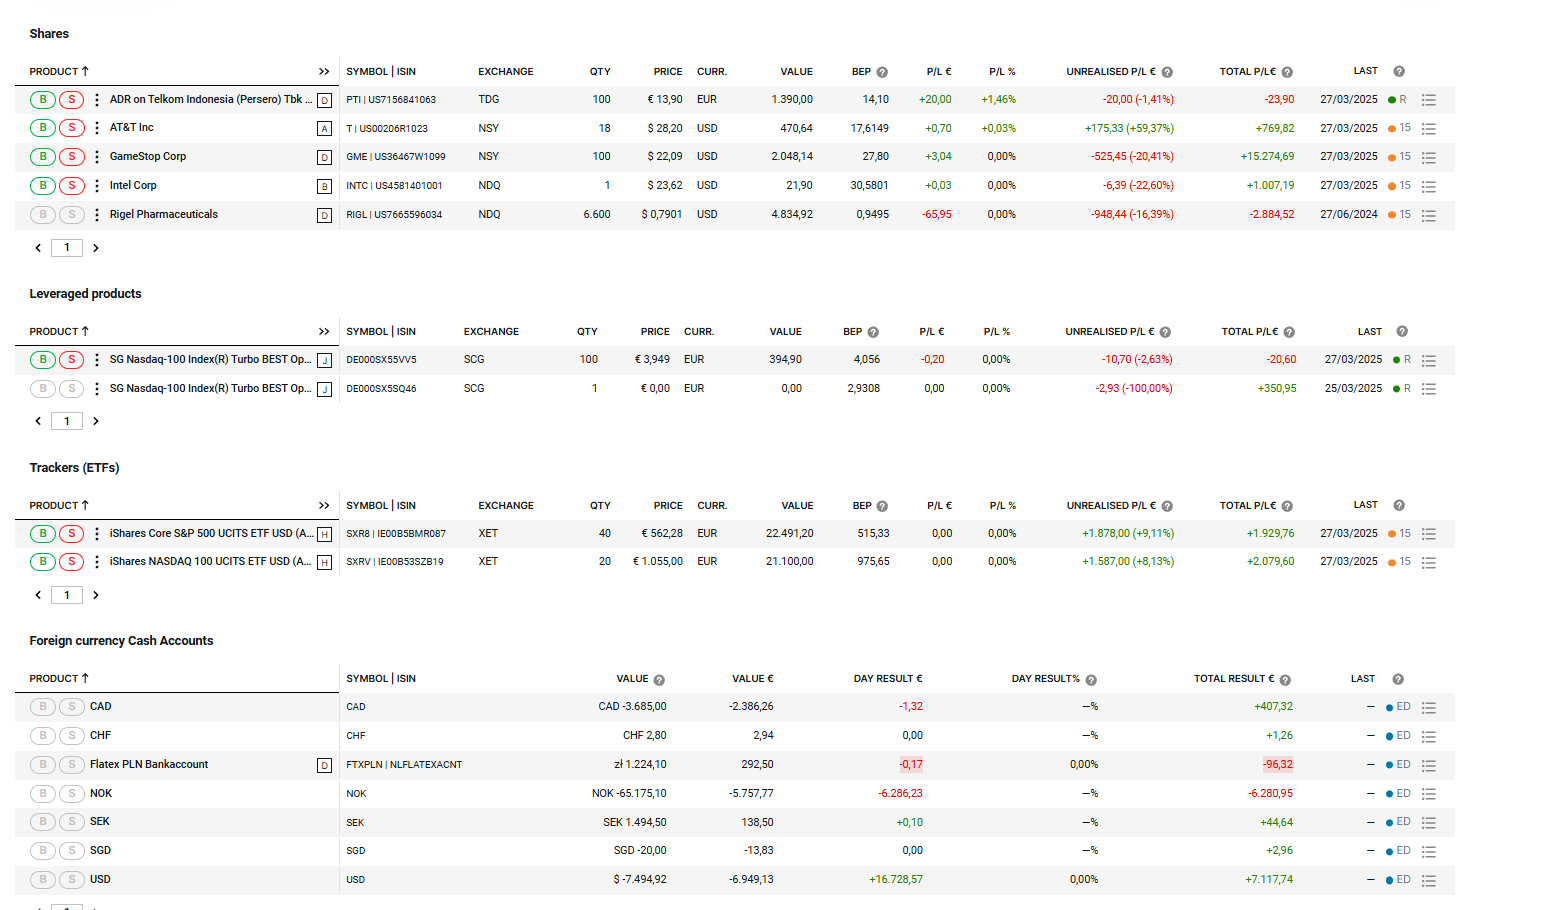Viewport: 1545px width, 910px height.
Task: Click the +16.728,57 USD day result
Action: coord(896,880)
